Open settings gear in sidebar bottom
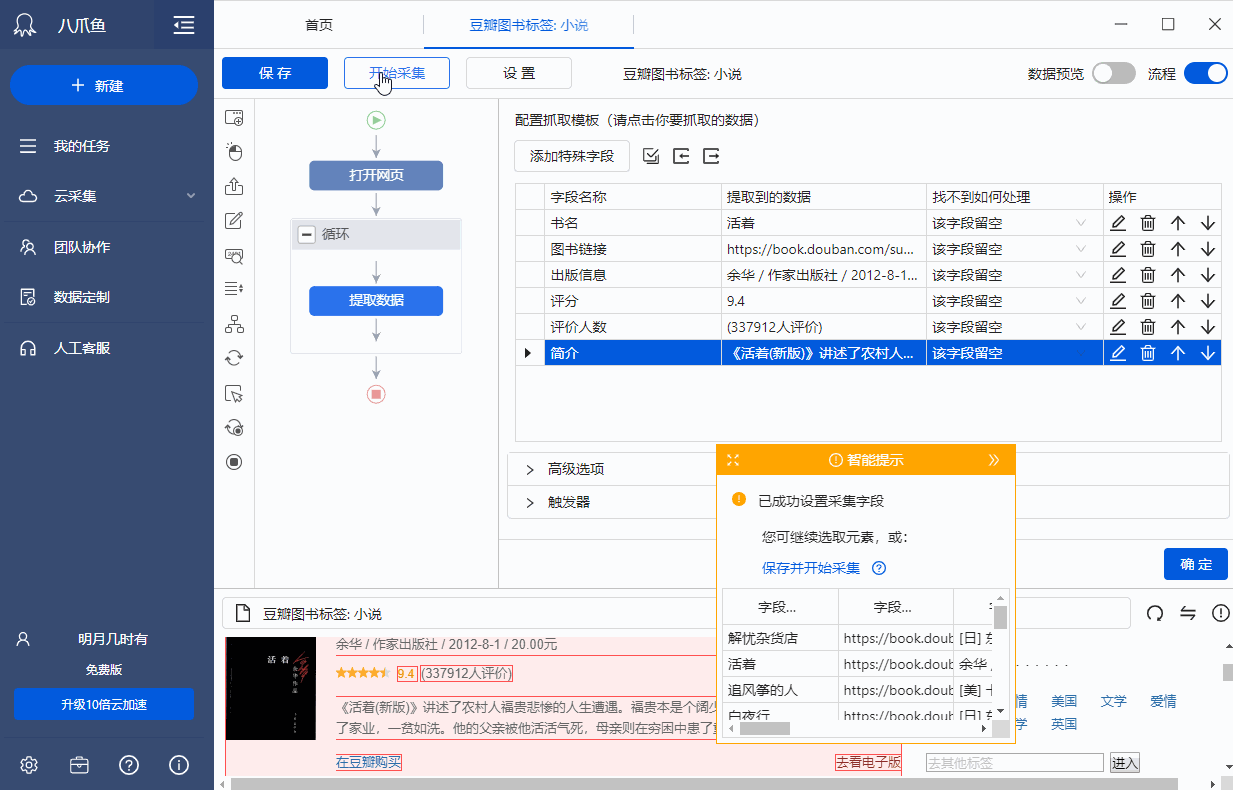Screen dimensions: 1233x790 tap(29, 765)
